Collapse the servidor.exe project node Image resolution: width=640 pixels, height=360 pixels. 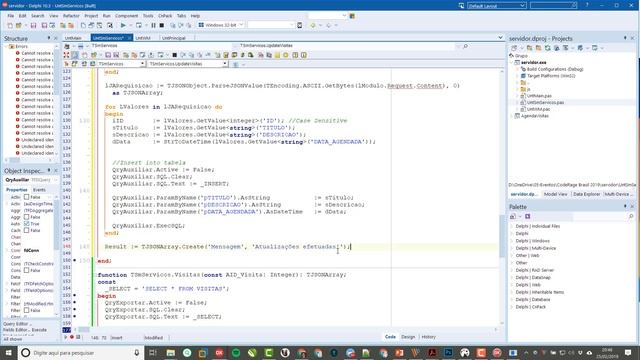(x=512, y=62)
